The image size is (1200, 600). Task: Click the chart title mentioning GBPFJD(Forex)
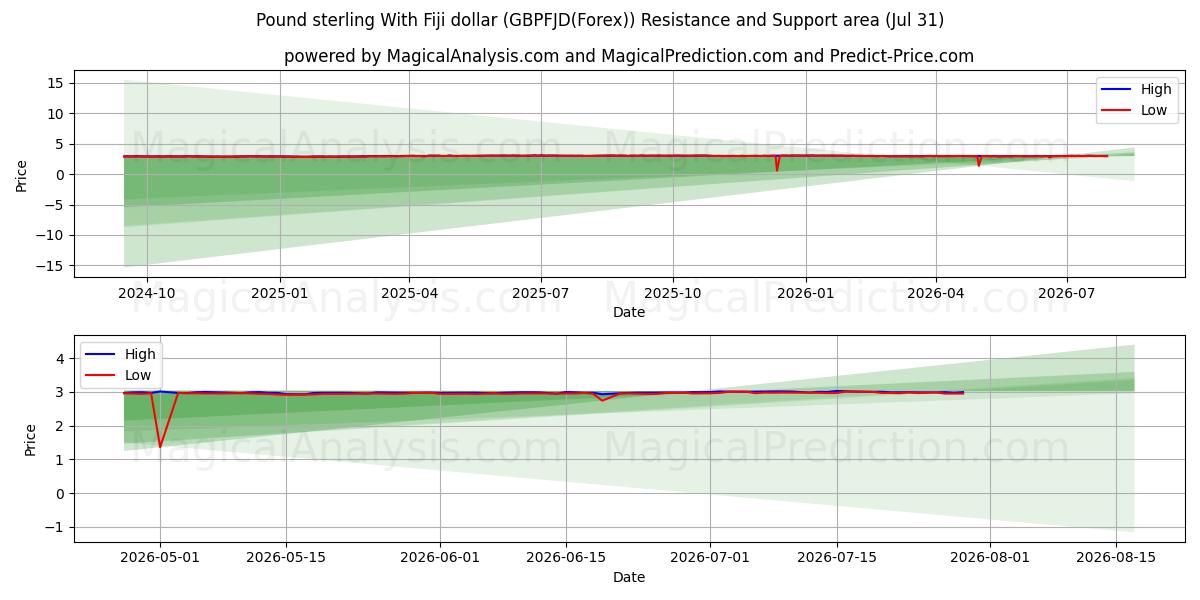point(600,20)
